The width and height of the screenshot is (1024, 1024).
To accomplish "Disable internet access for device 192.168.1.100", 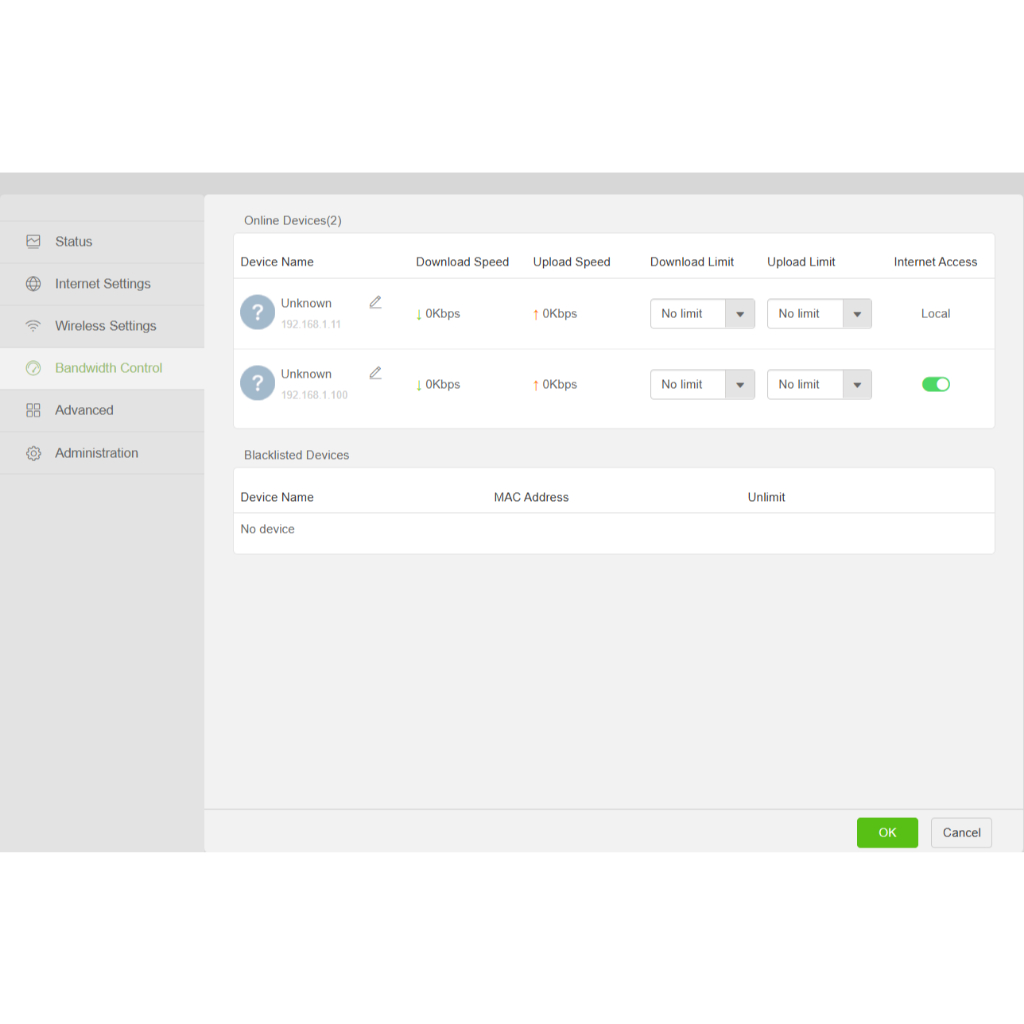I will tap(935, 384).
